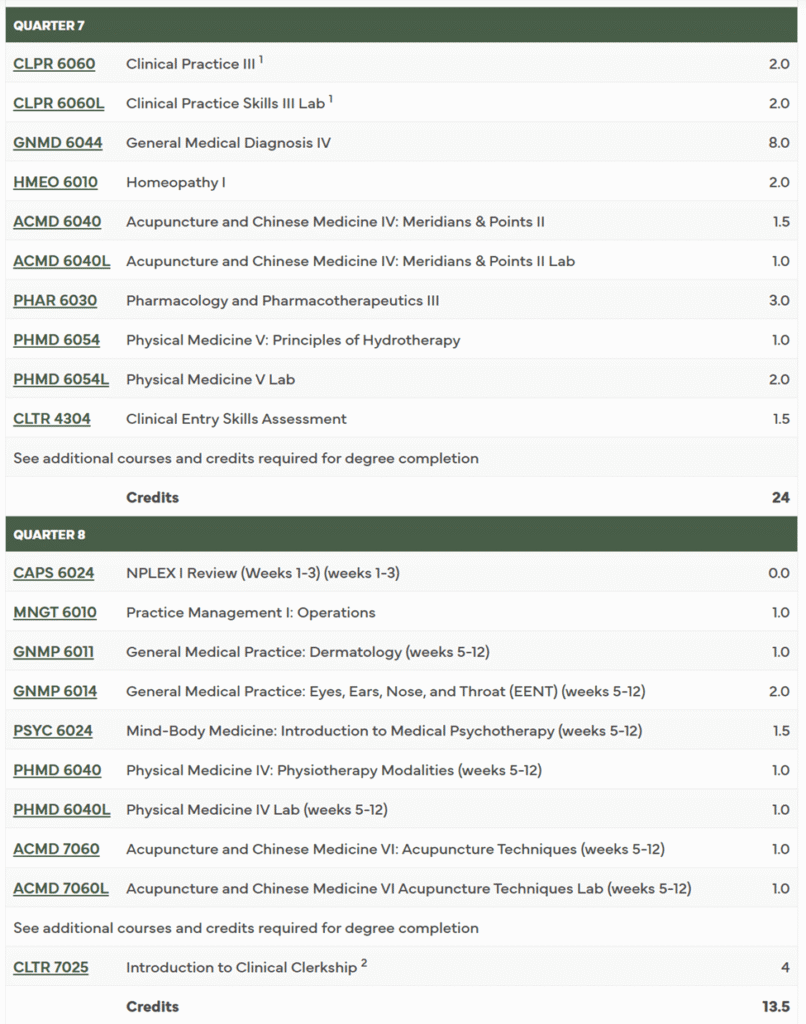Click the 'Homeopathy I' course title
Image resolution: width=806 pixels, height=1024 pixels.
[176, 182]
